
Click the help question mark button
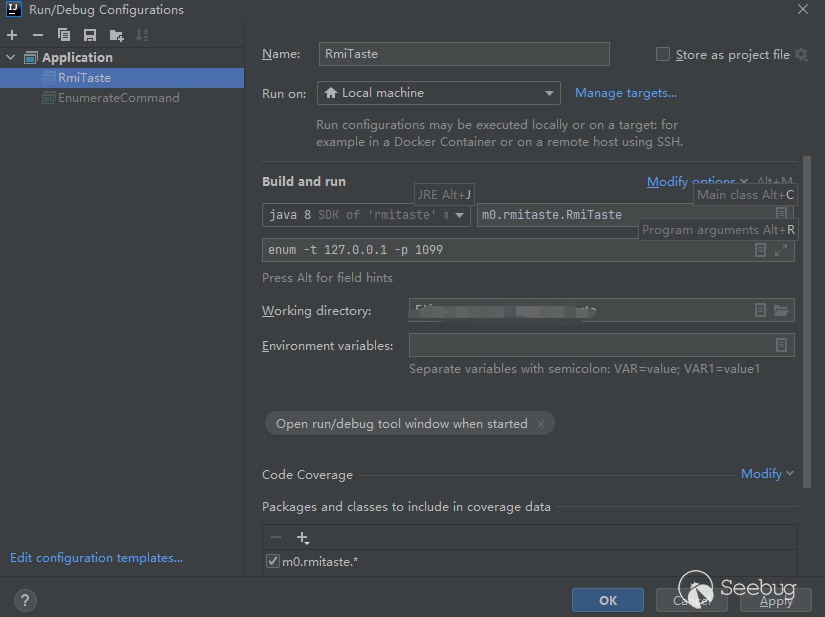tap(26, 600)
